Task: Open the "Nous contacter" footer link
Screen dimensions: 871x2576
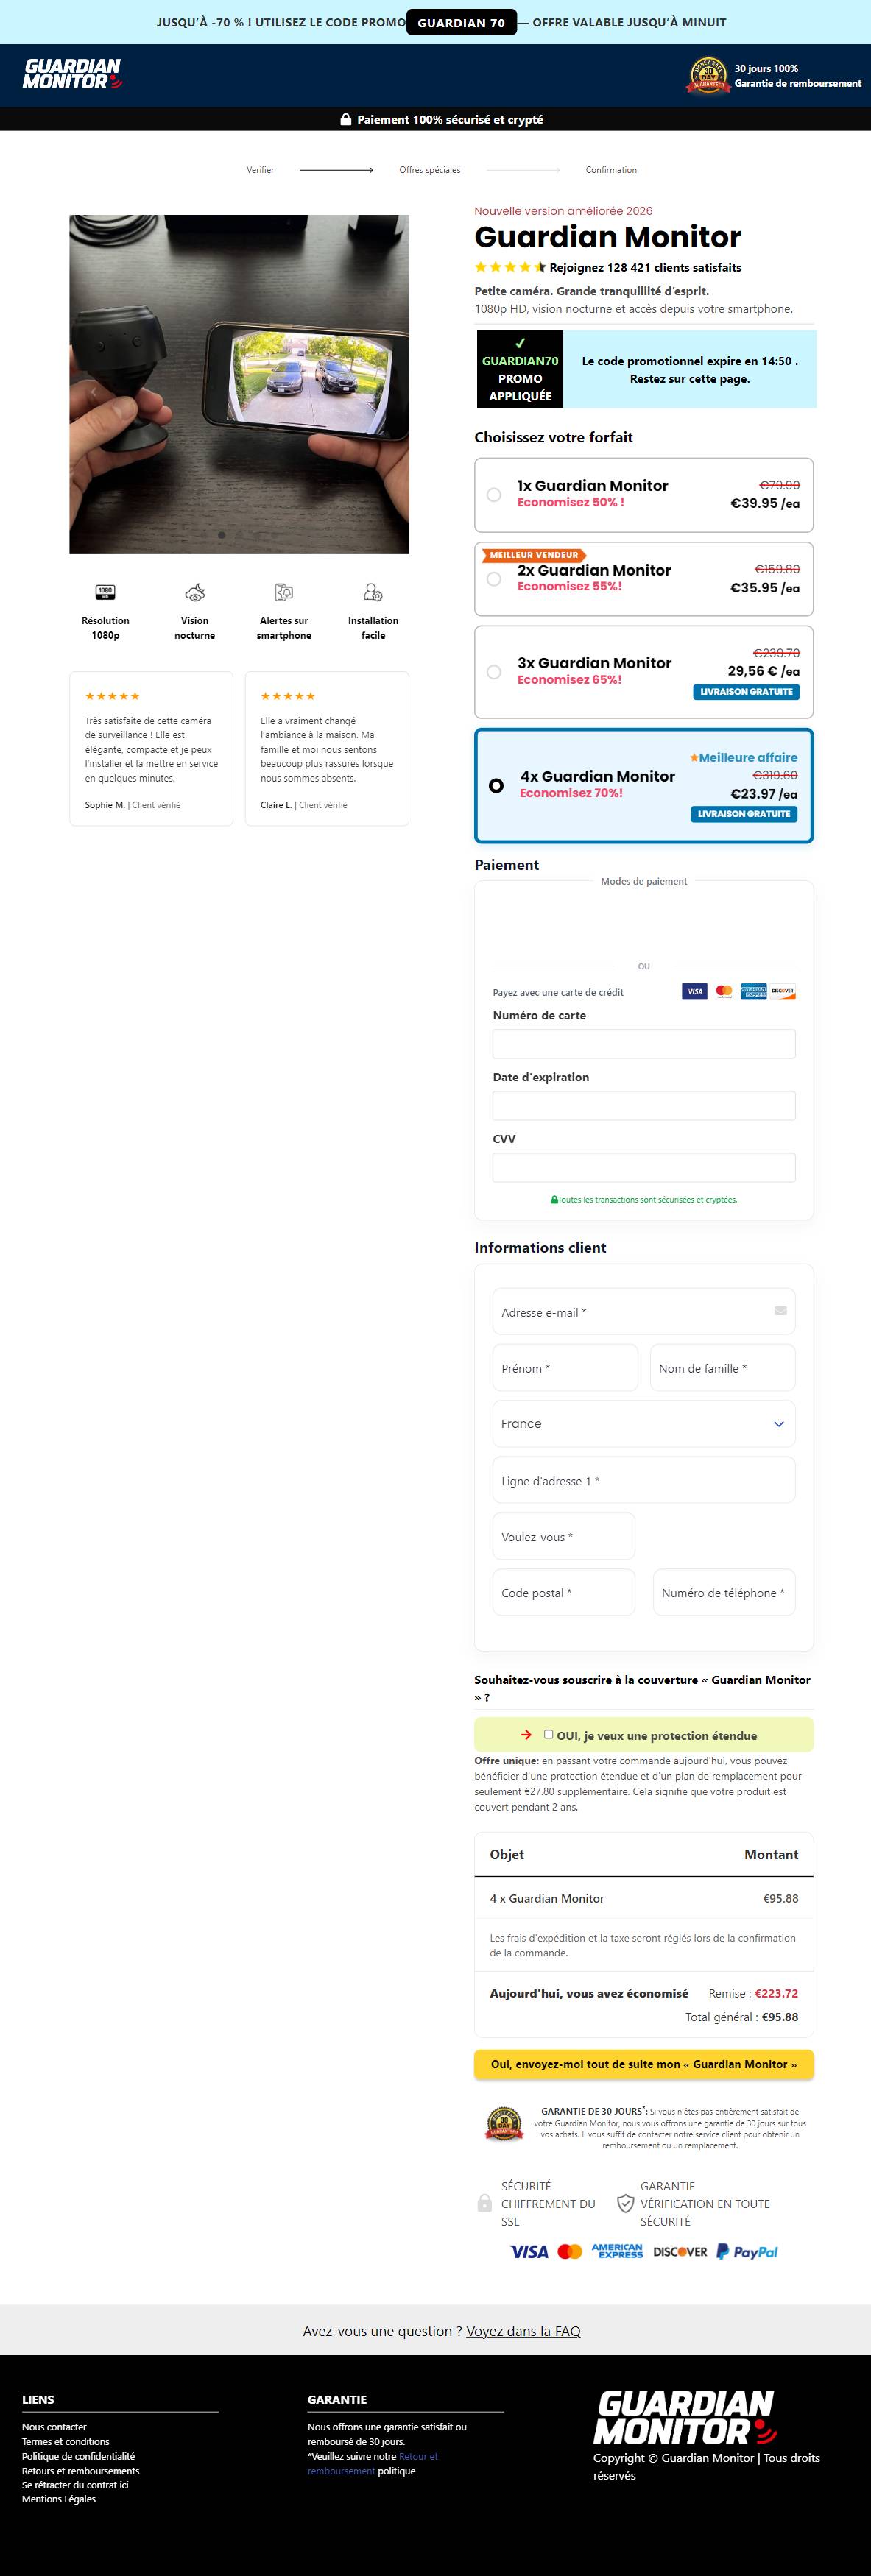Action: tap(54, 2427)
